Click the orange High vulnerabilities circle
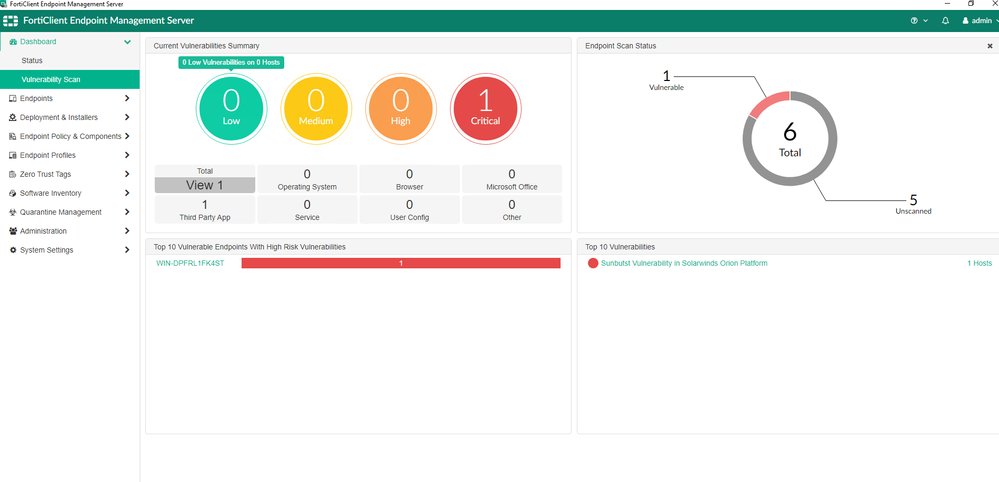The height and width of the screenshot is (482, 999). 401,109
